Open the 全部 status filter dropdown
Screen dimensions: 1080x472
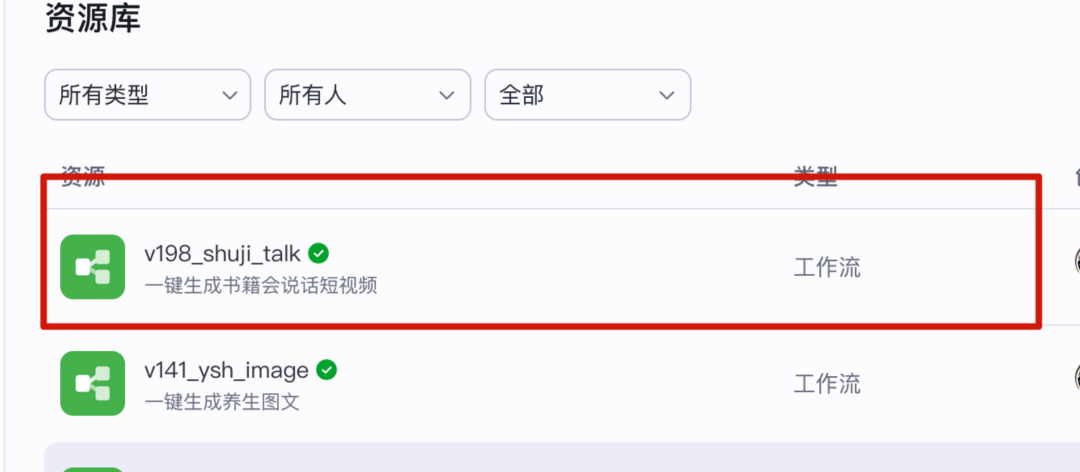587,95
